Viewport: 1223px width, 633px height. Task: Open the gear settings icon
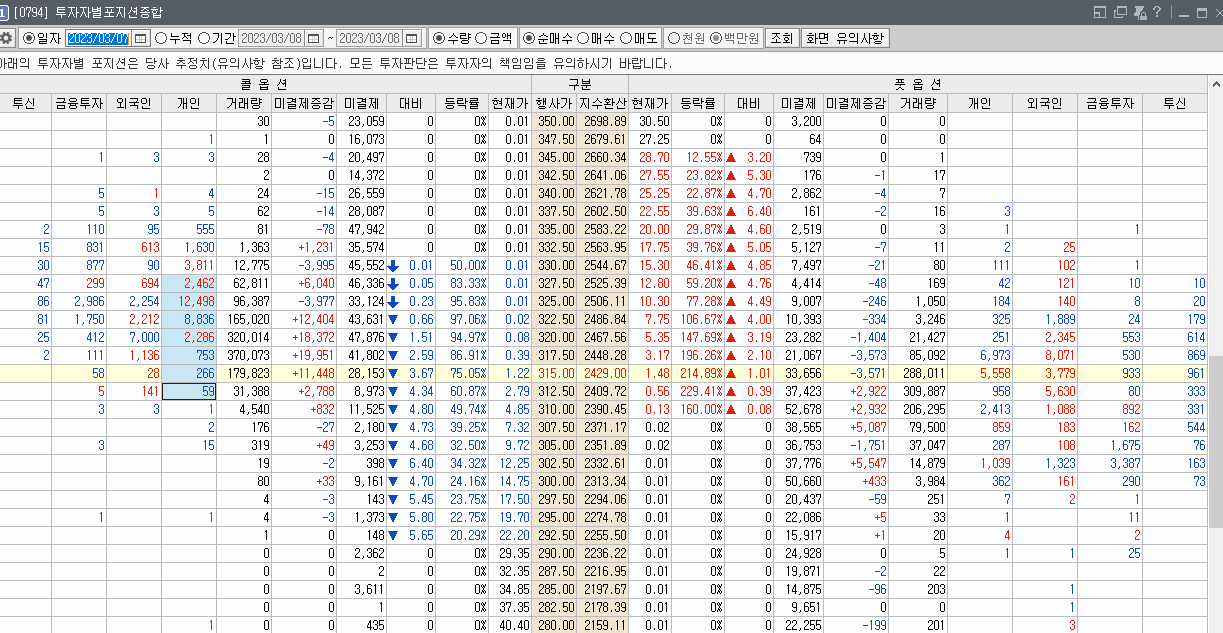[x=6, y=39]
